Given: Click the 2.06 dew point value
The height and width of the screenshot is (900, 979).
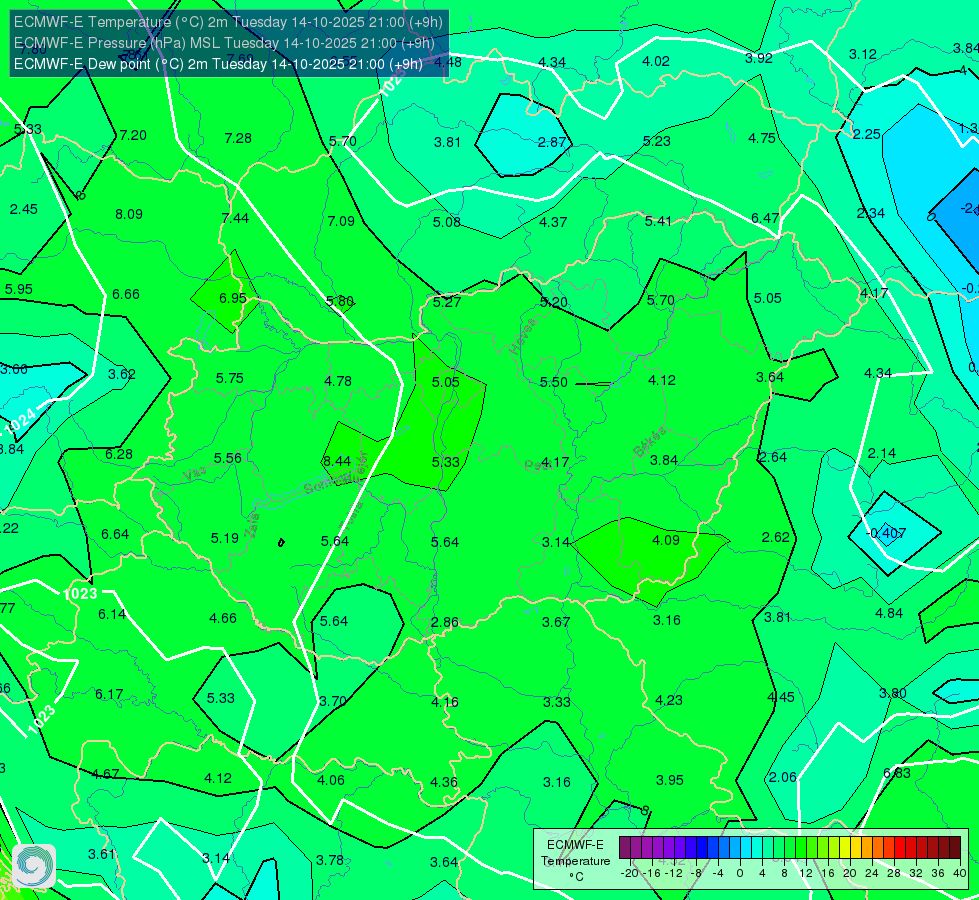Looking at the screenshot, I should [x=782, y=778].
